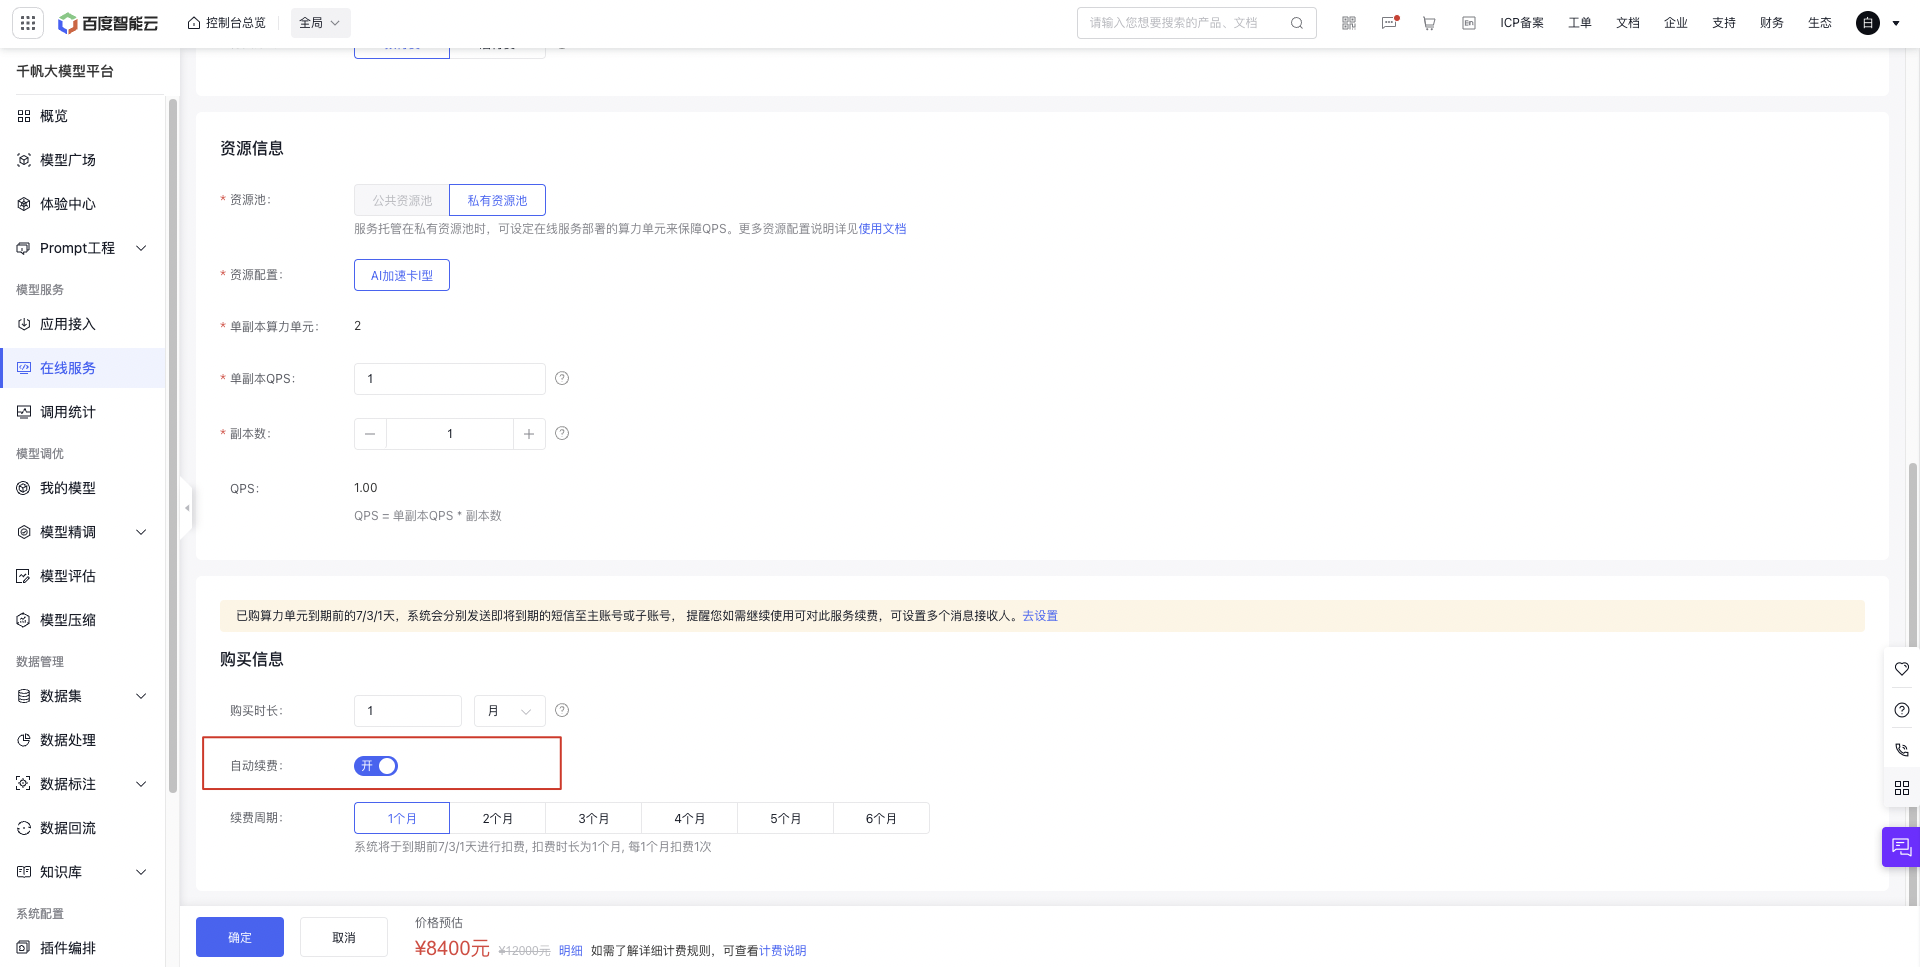
Task: Open 财务 in top navigation
Action: pyautogui.click(x=1772, y=23)
